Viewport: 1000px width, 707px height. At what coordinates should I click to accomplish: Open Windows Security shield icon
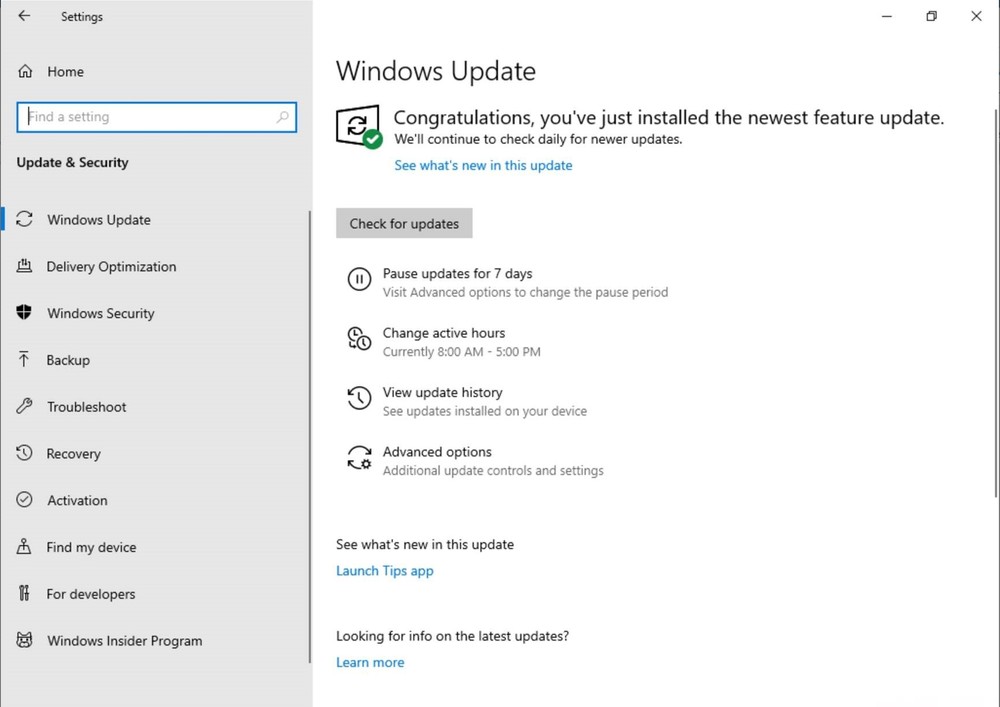(24, 313)
